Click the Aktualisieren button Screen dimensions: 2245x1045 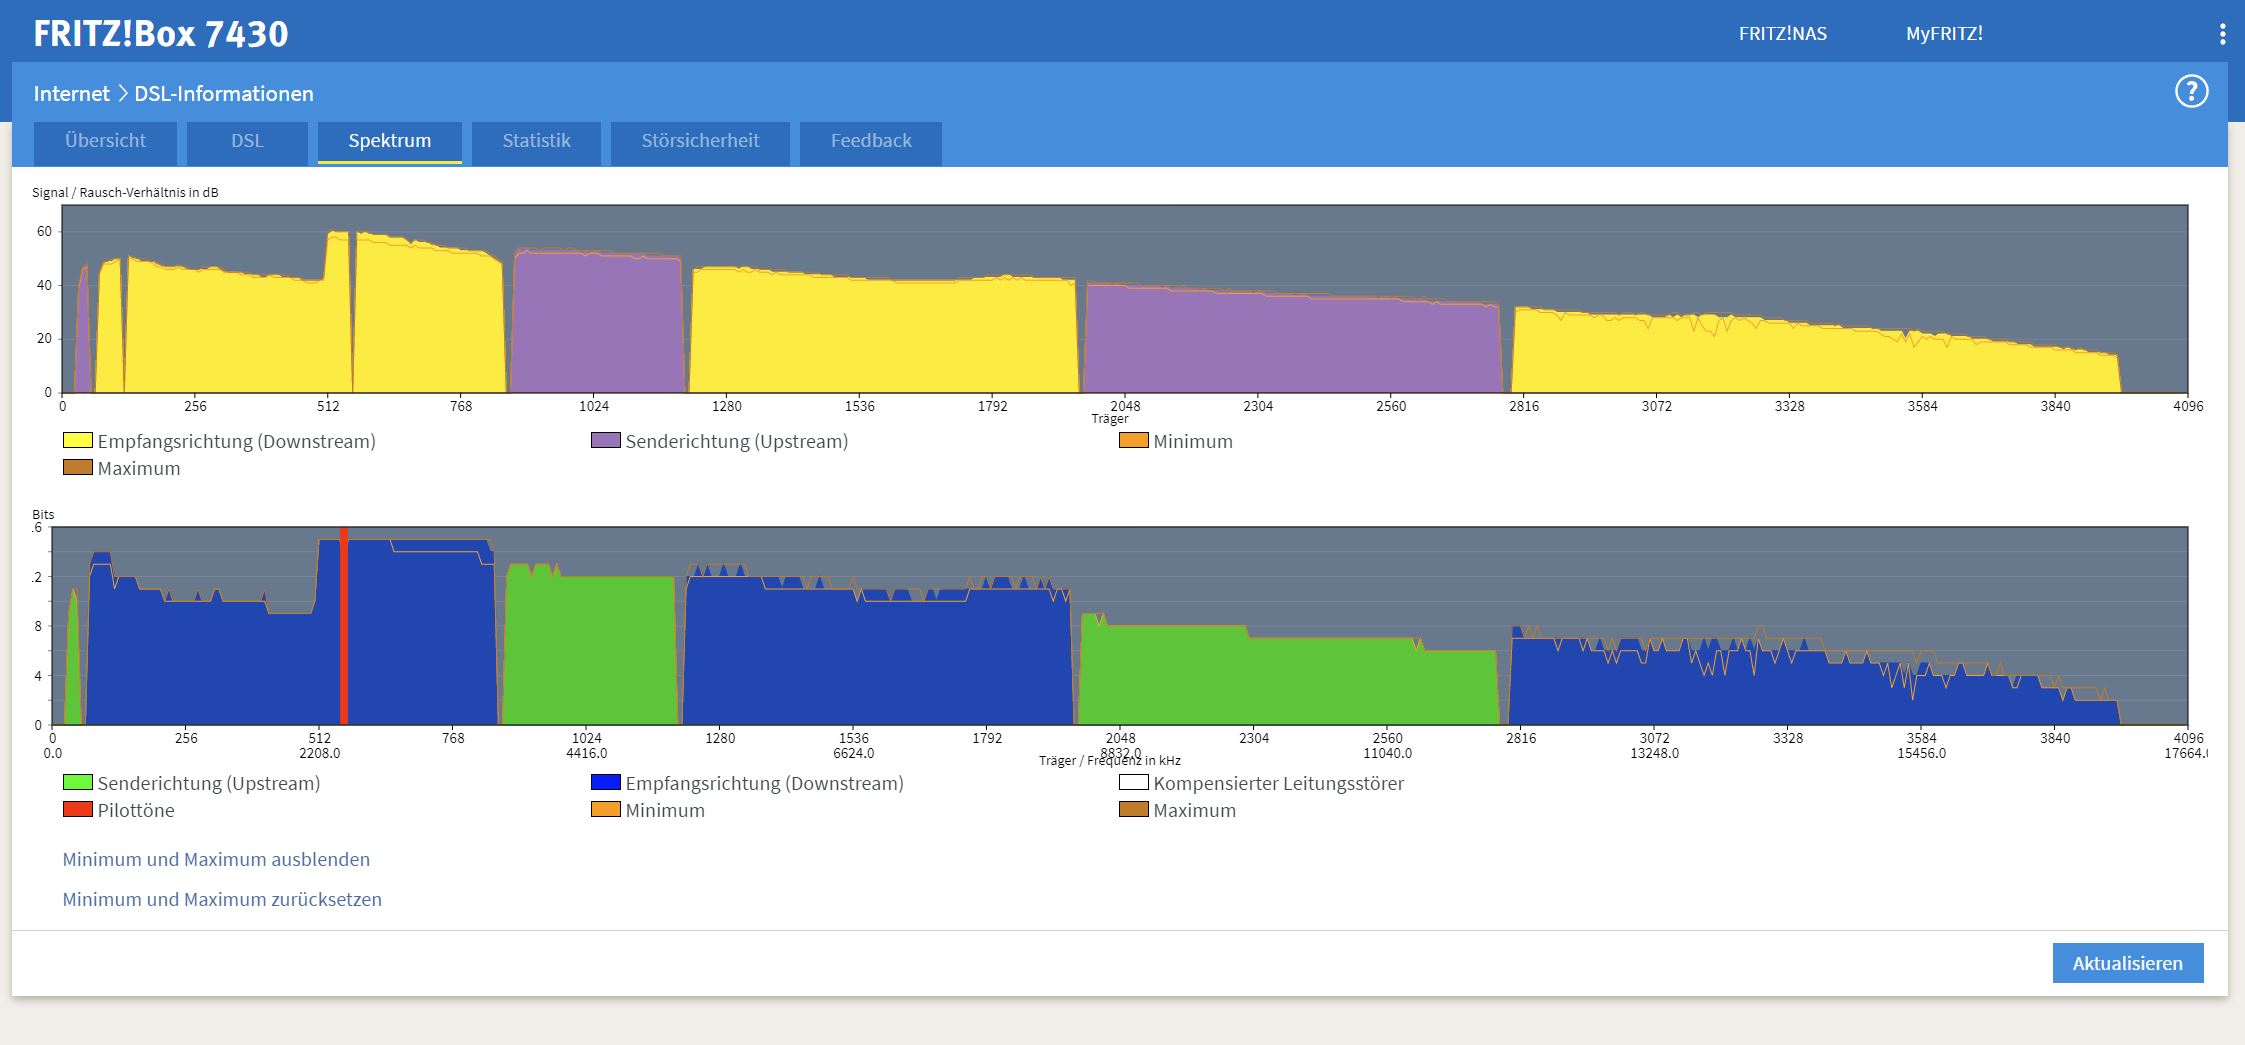tap(2128, 963)
